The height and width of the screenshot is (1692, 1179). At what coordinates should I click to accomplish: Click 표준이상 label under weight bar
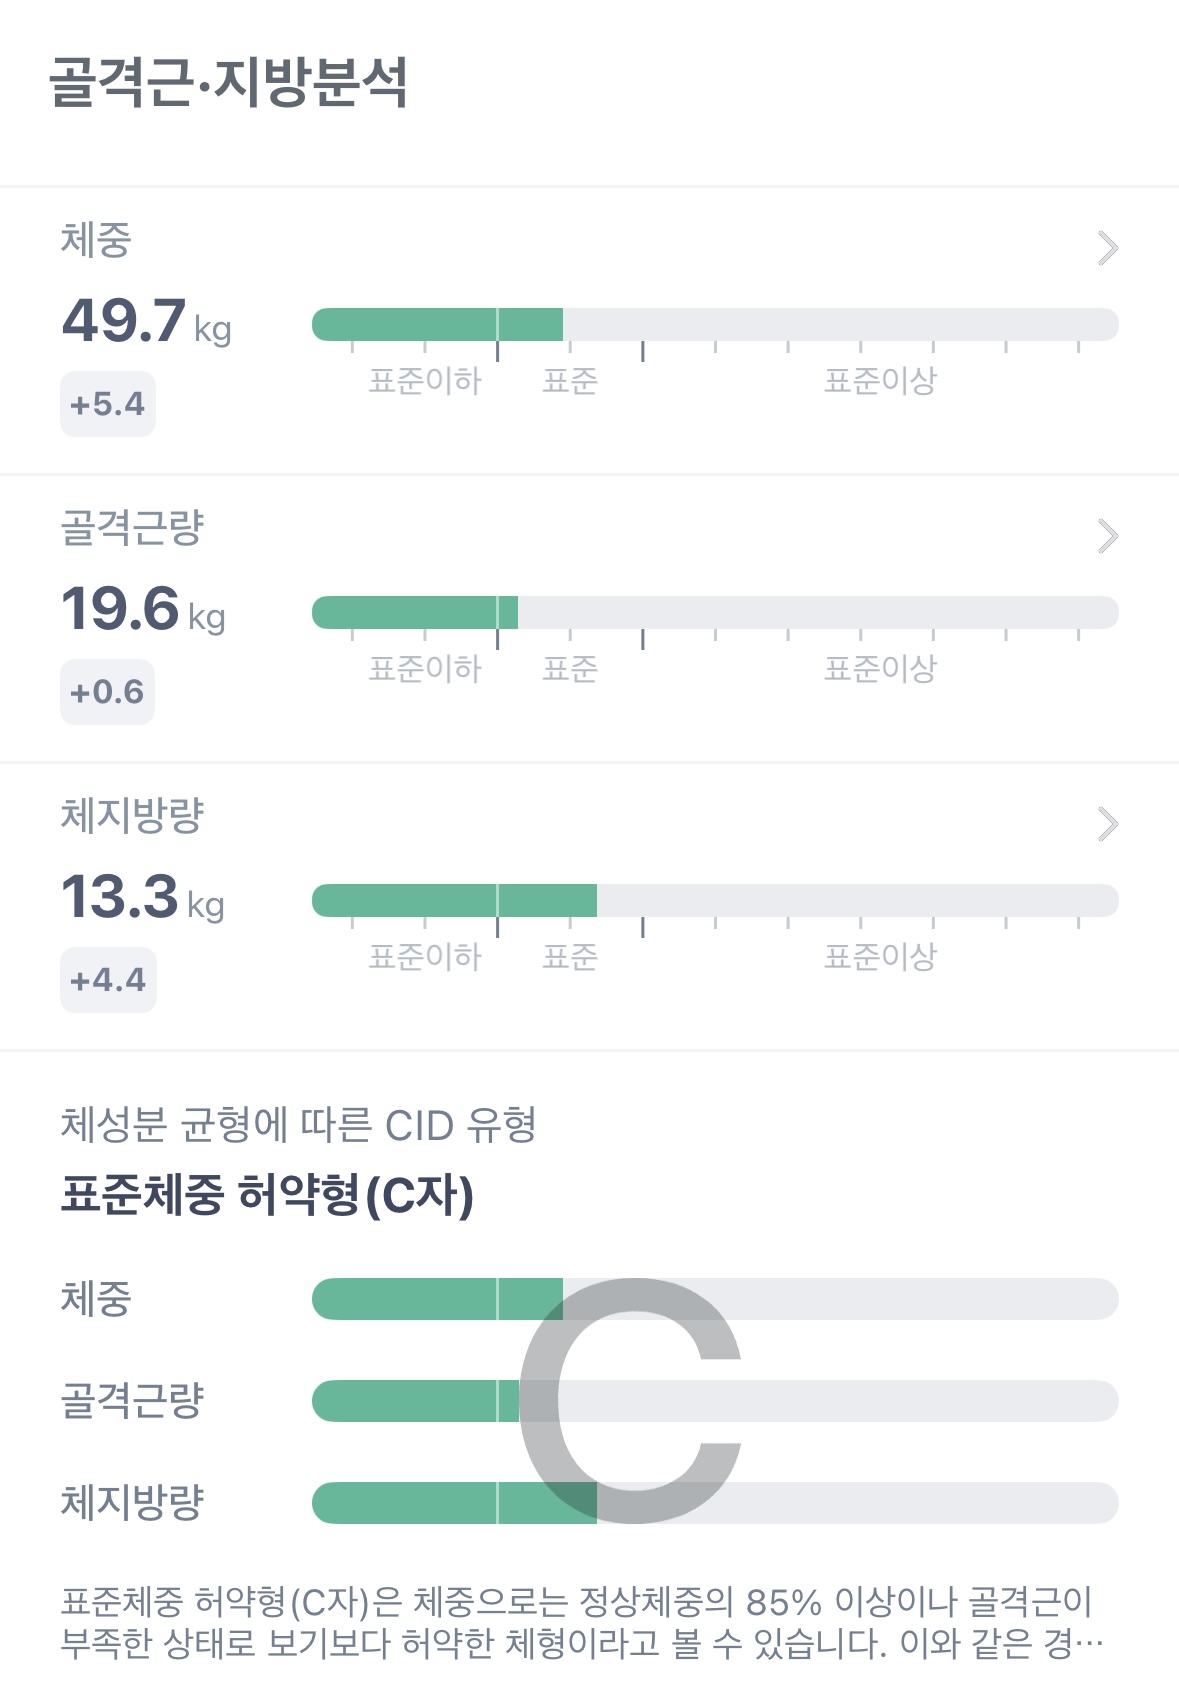pyautogui.click(x=879, y=381)
